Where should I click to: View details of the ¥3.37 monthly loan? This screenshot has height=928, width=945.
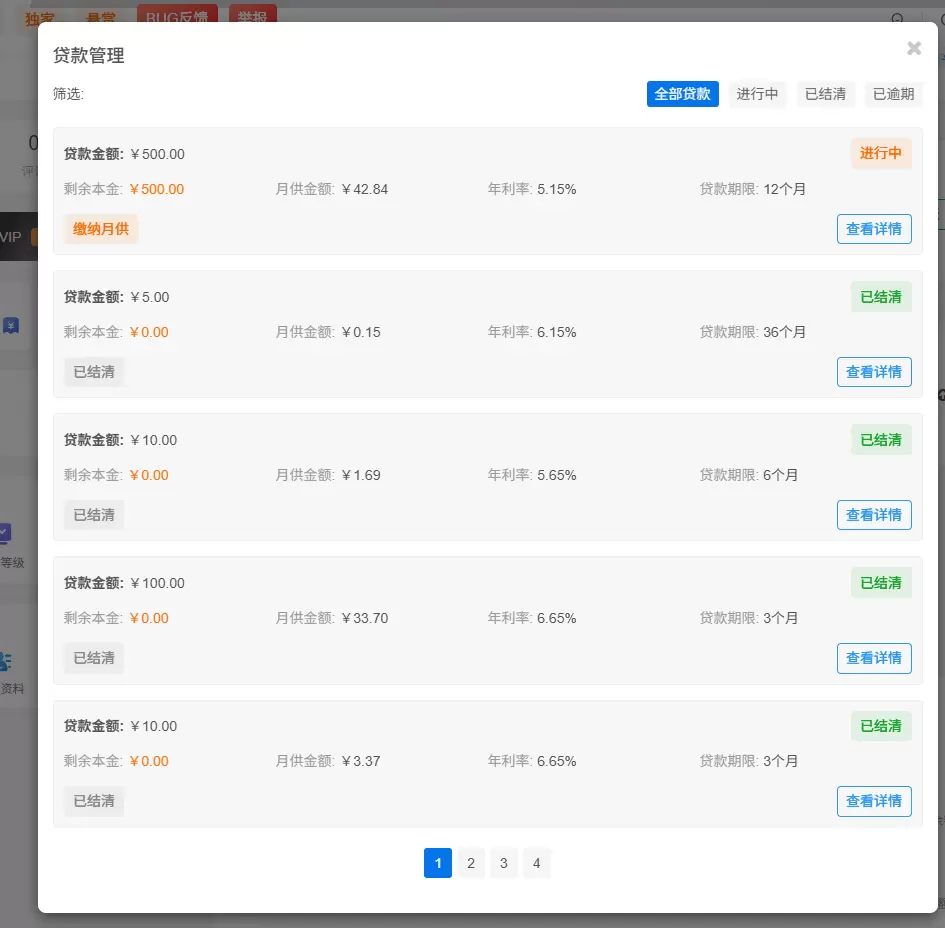874,801
